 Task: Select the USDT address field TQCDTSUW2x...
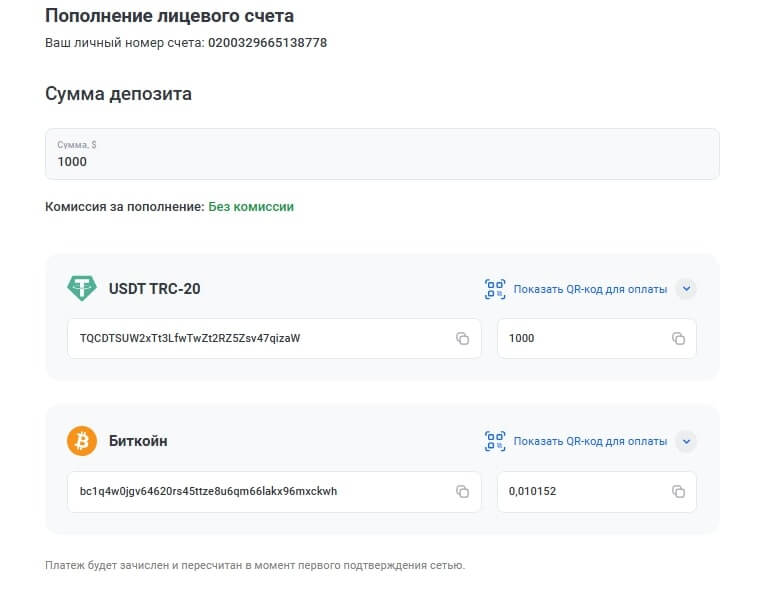click(274, 339)
